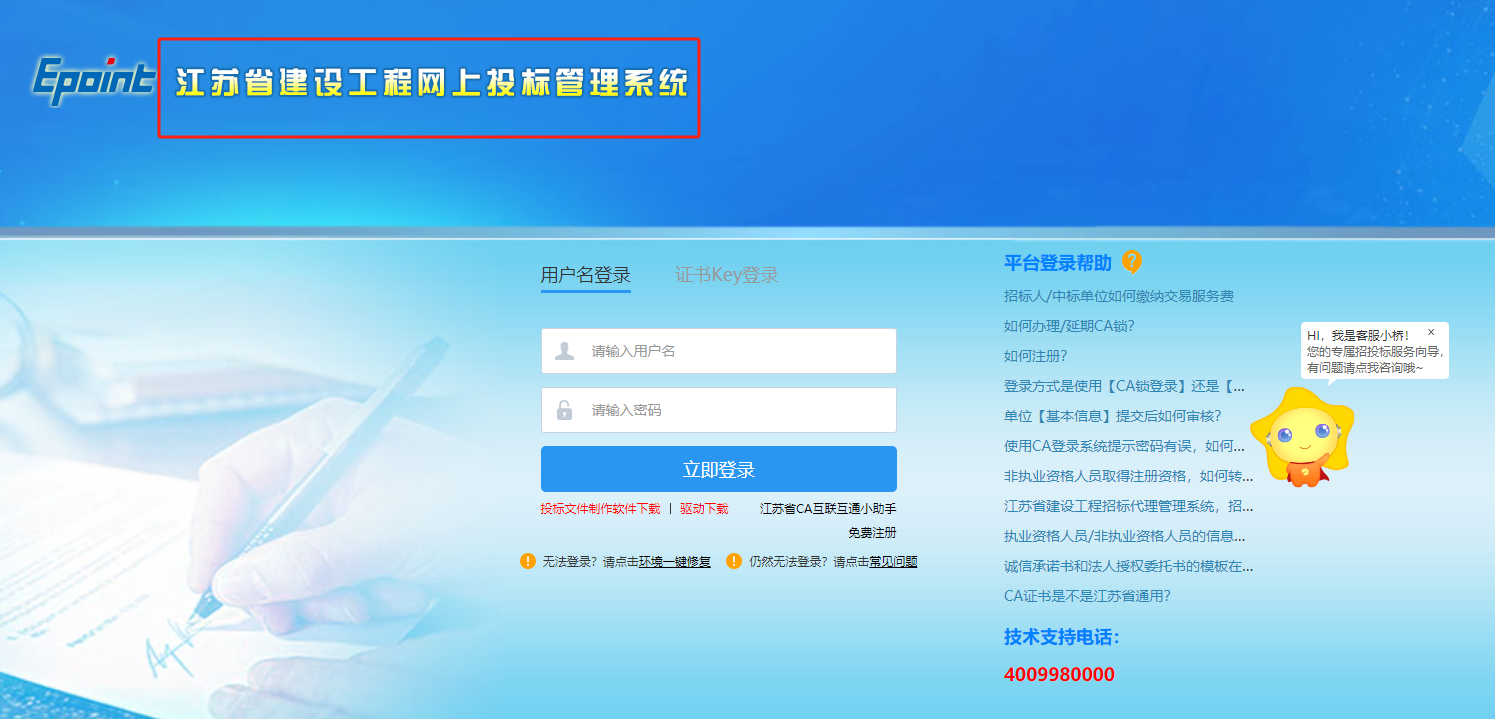The height and width of the screenshot is (719, 1495).
Task: Click the warning icon beside 仍然无法登录
Action: [x=733, y=561]
